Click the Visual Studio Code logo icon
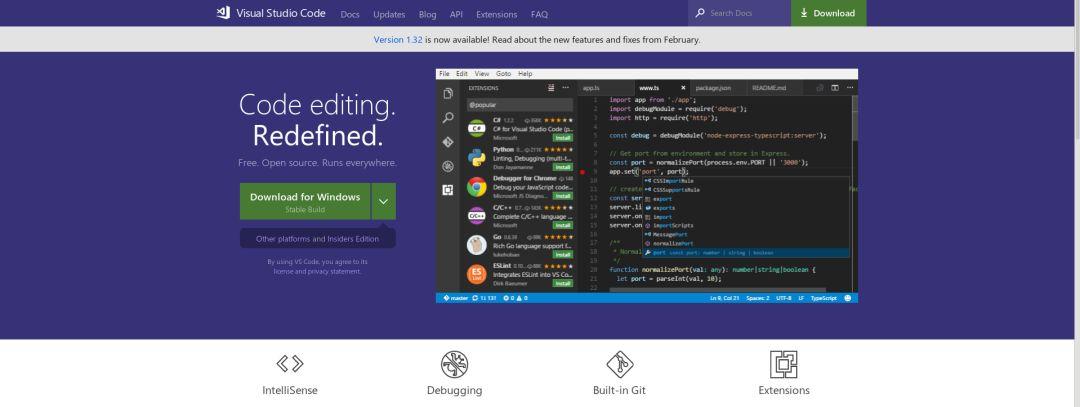This screenshot has height=407, width=1080. click(x=223, y=13)
